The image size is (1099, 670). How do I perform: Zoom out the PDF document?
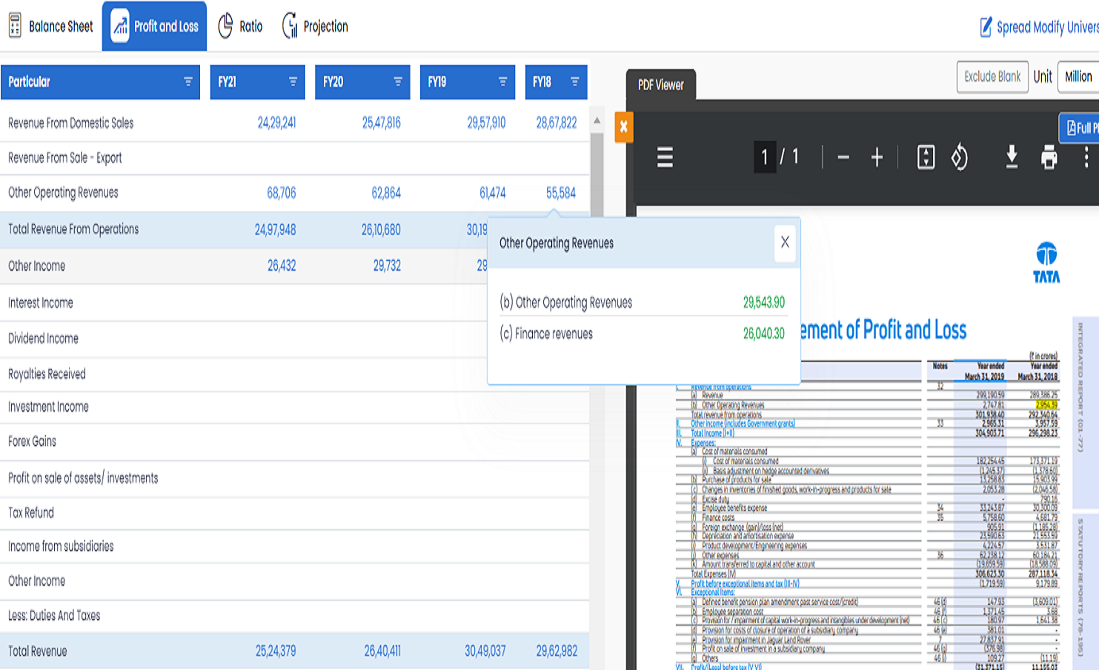coord(843,157)
